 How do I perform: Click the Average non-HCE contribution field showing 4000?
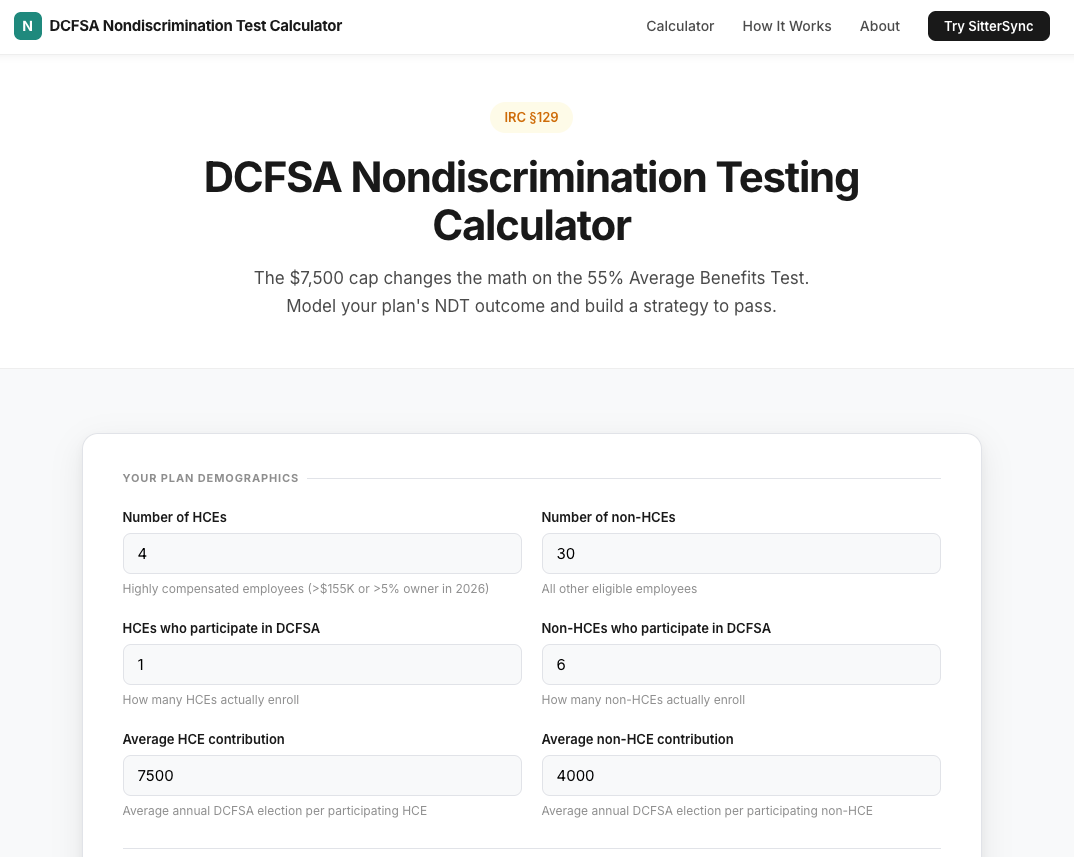click(x=740, y=775)
